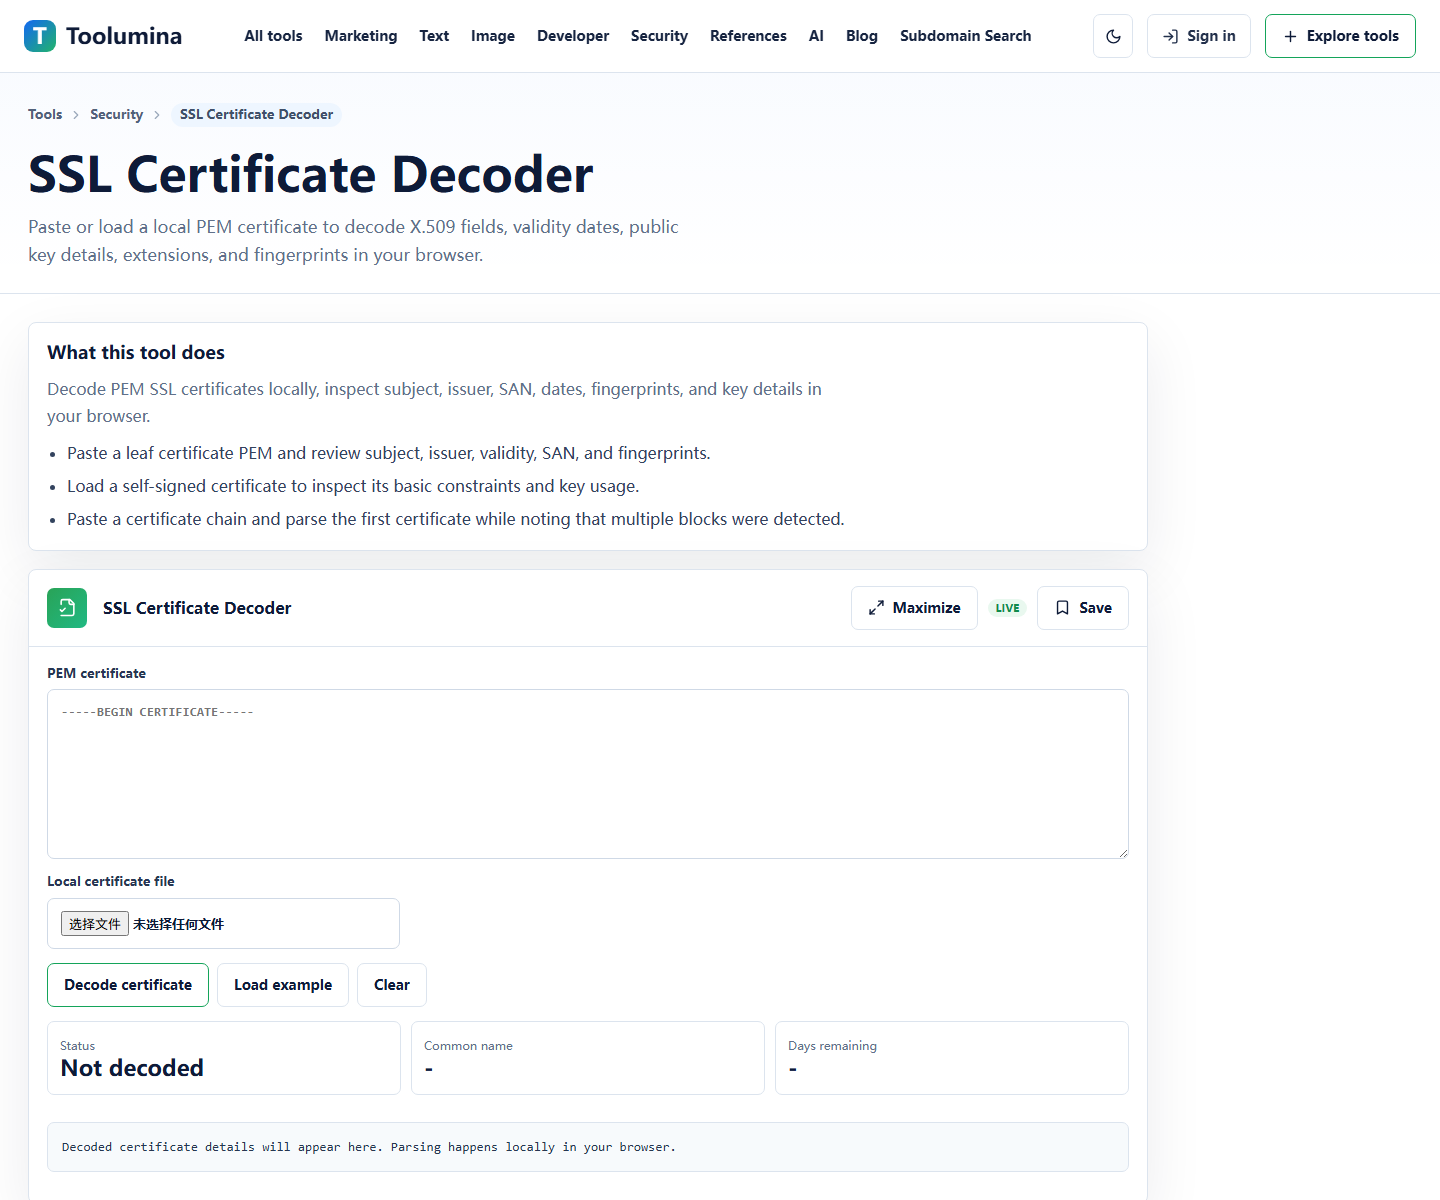Click the 'Local certificate file' label
This screenshot has height=1200, width=1440.
coord(111,881)
